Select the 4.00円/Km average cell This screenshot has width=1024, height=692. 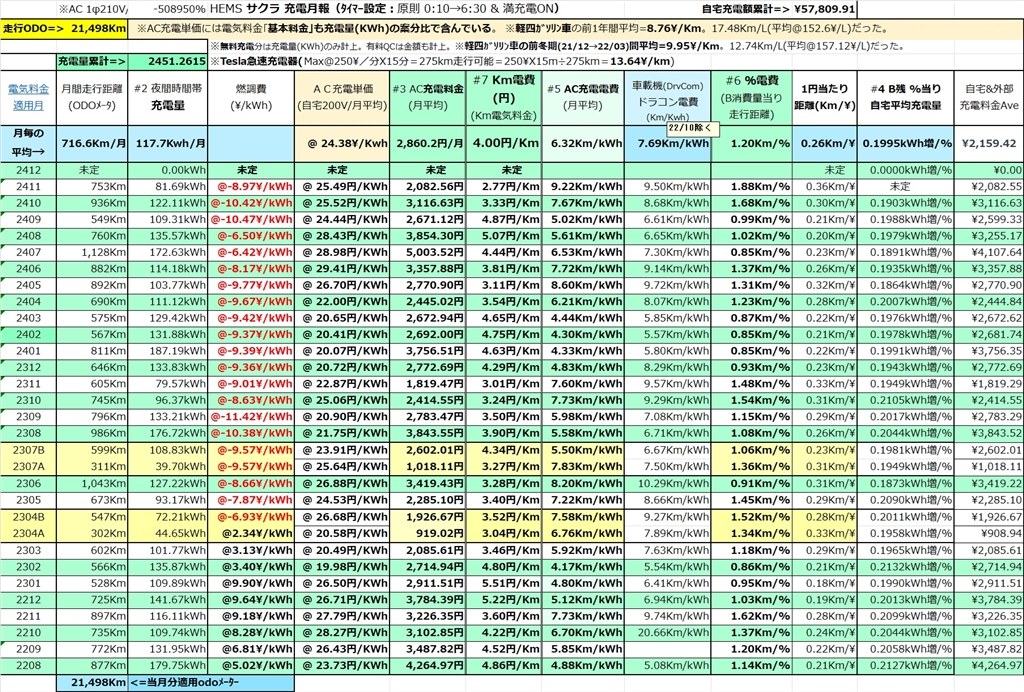[504, 143]
